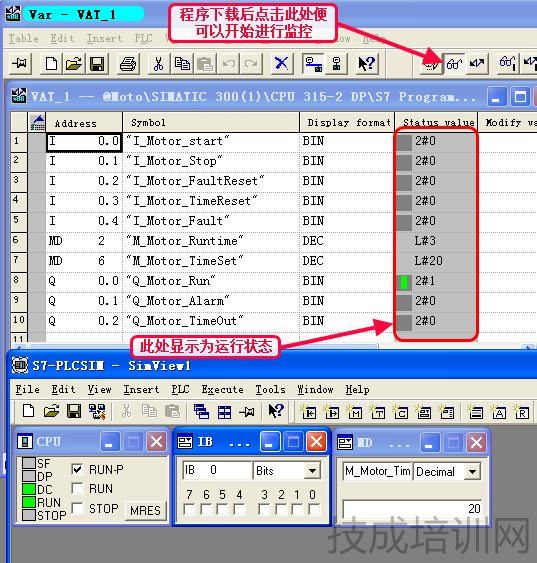
Task: Insert accumulators (A) view in PLCSIM
Action: (499, 413)
